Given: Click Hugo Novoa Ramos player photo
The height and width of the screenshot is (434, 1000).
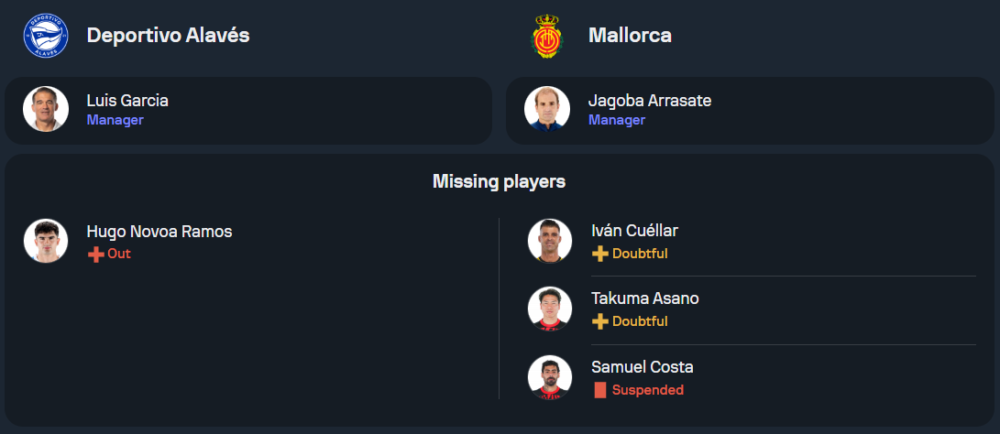Looking at the screenshot, I should [46, 241].
